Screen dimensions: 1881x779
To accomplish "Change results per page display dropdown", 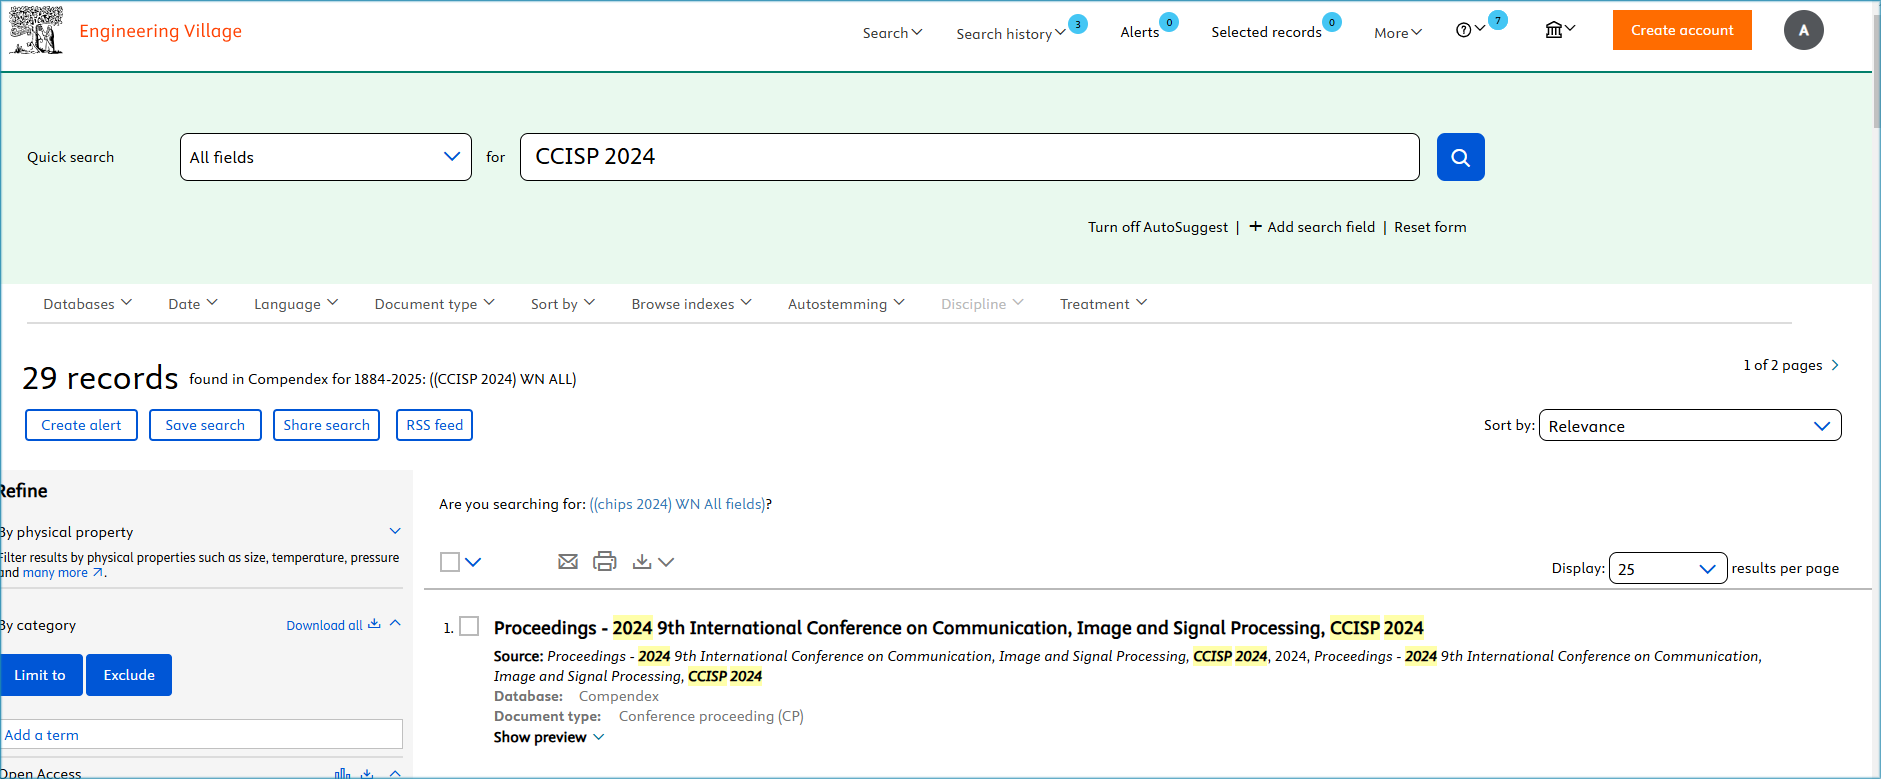I will [x=1667, y=568].
